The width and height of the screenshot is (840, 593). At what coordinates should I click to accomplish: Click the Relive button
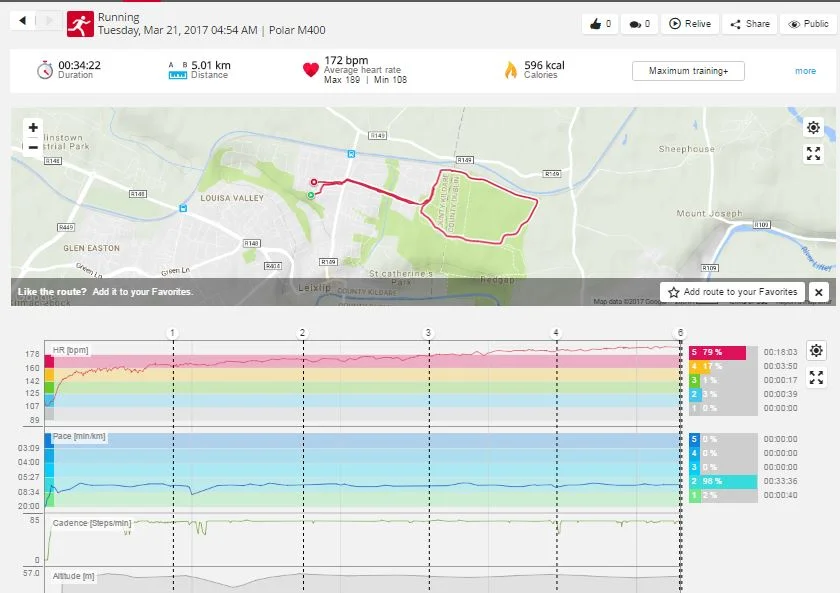tap(690, 24)
